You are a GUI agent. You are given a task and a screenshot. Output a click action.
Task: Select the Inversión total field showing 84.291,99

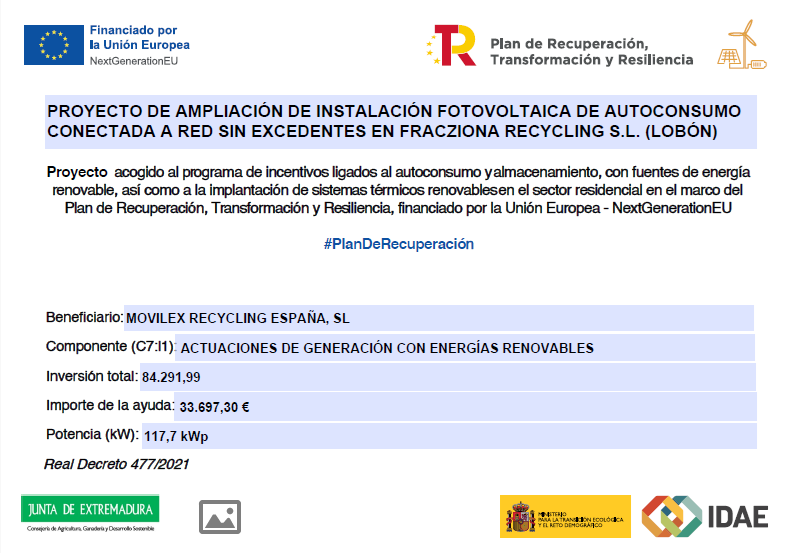(447, 377)
